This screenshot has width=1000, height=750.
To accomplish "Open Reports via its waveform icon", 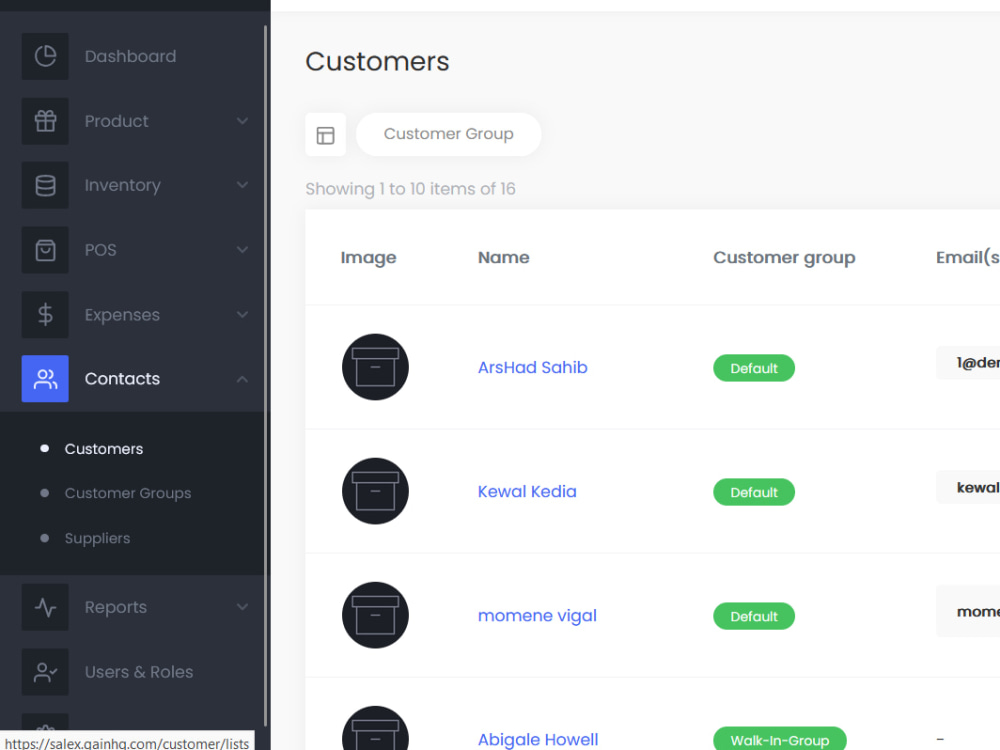I will click(x=45, y=607).
